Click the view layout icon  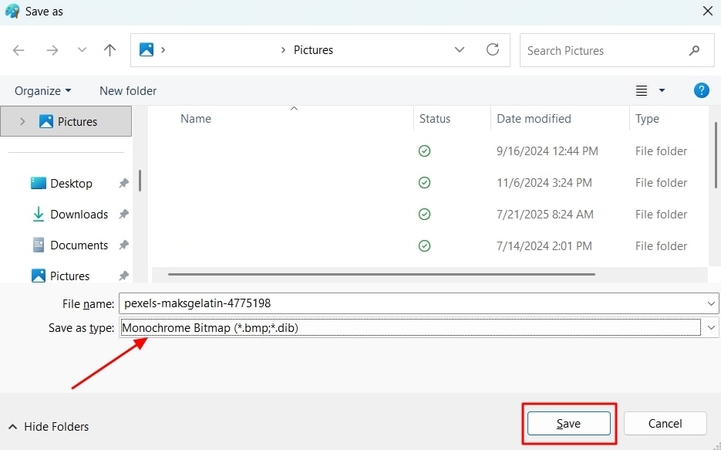[x=642, y=91]
